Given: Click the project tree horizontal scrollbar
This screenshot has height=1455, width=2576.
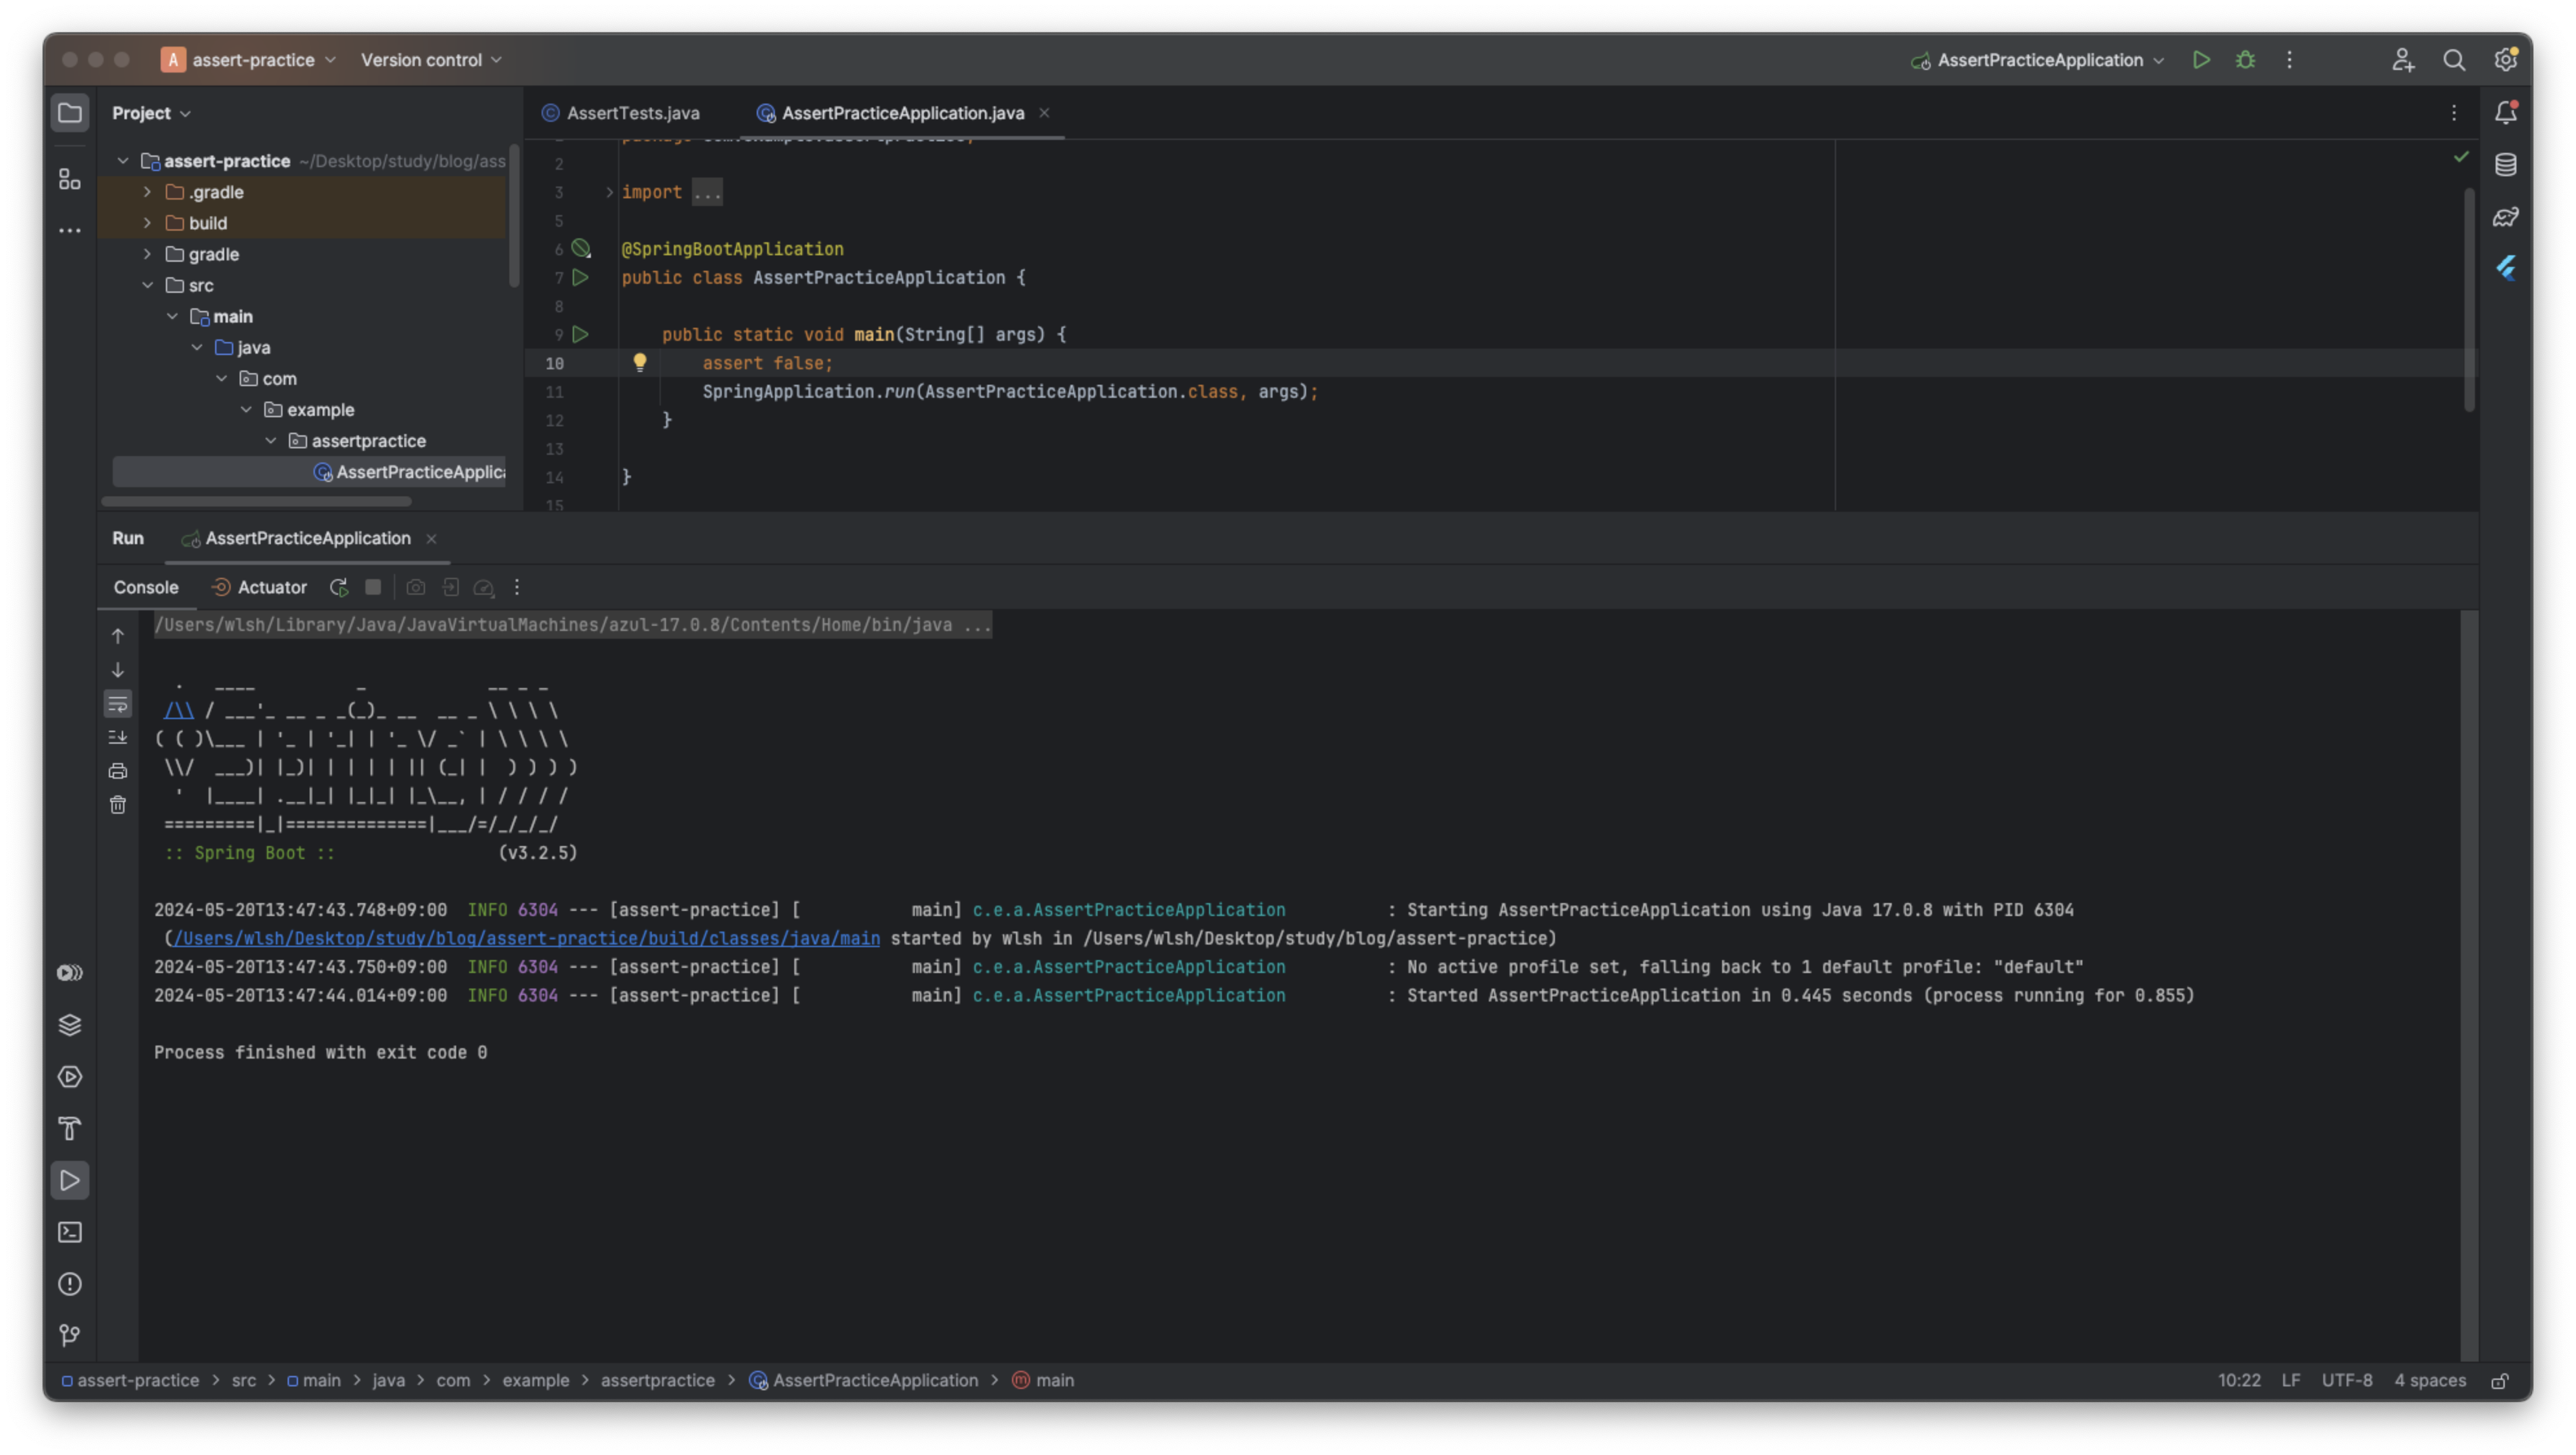Looking at the screenshot, I should [x=257, y=501].
